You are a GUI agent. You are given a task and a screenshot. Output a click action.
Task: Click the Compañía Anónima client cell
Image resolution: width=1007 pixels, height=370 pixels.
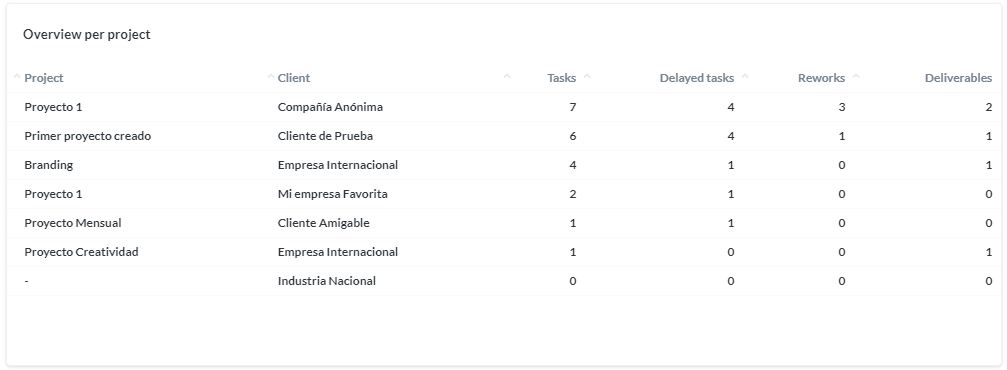pos(330,107)
